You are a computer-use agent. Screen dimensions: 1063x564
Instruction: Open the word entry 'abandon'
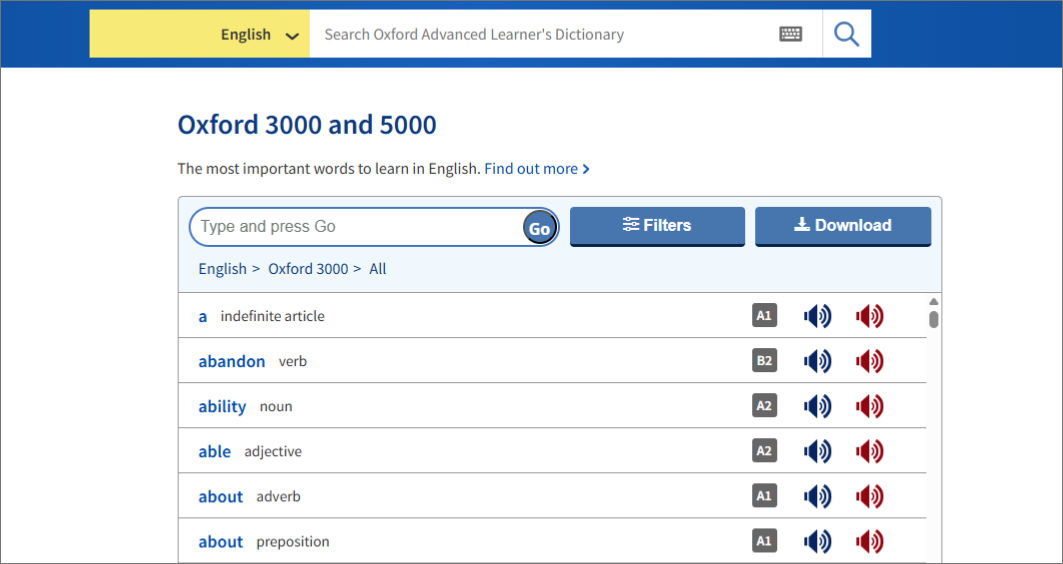point(232,361)
